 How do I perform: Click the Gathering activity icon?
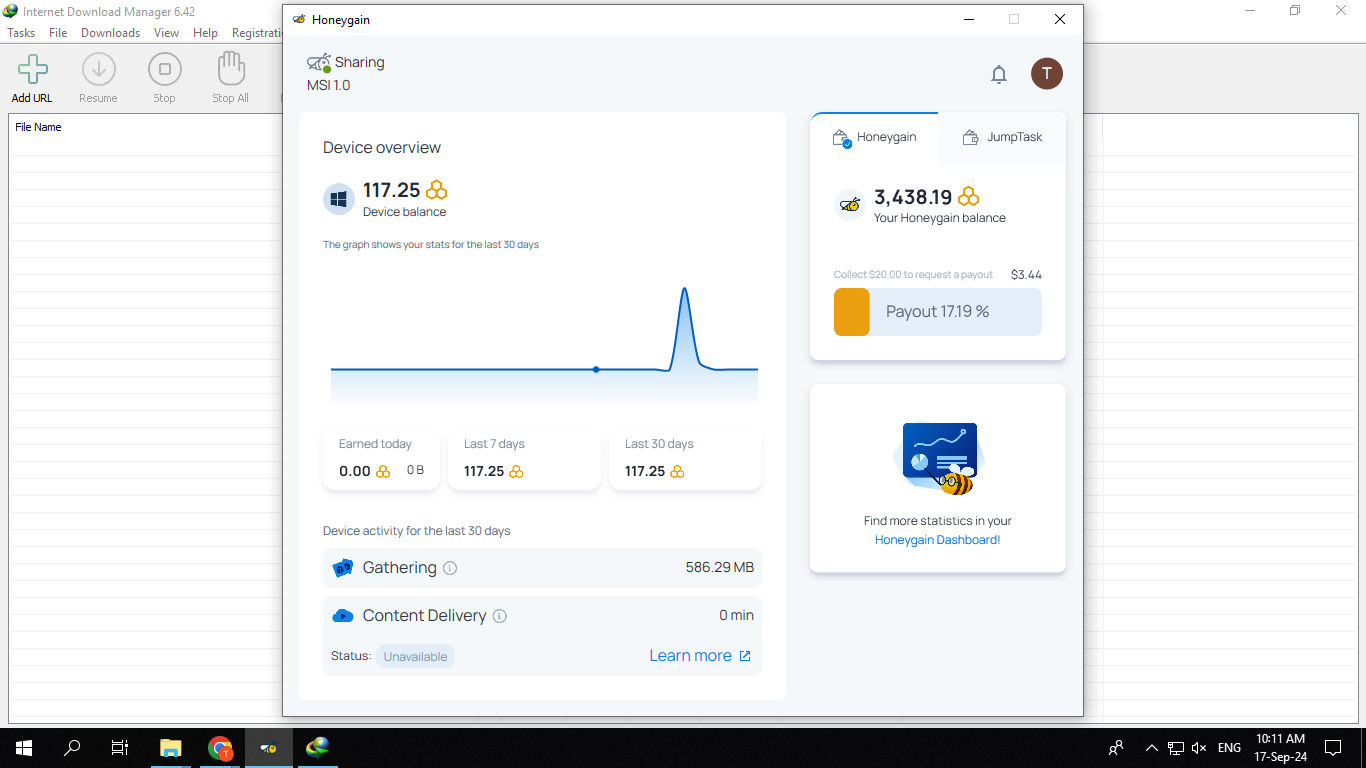[343, 567]
